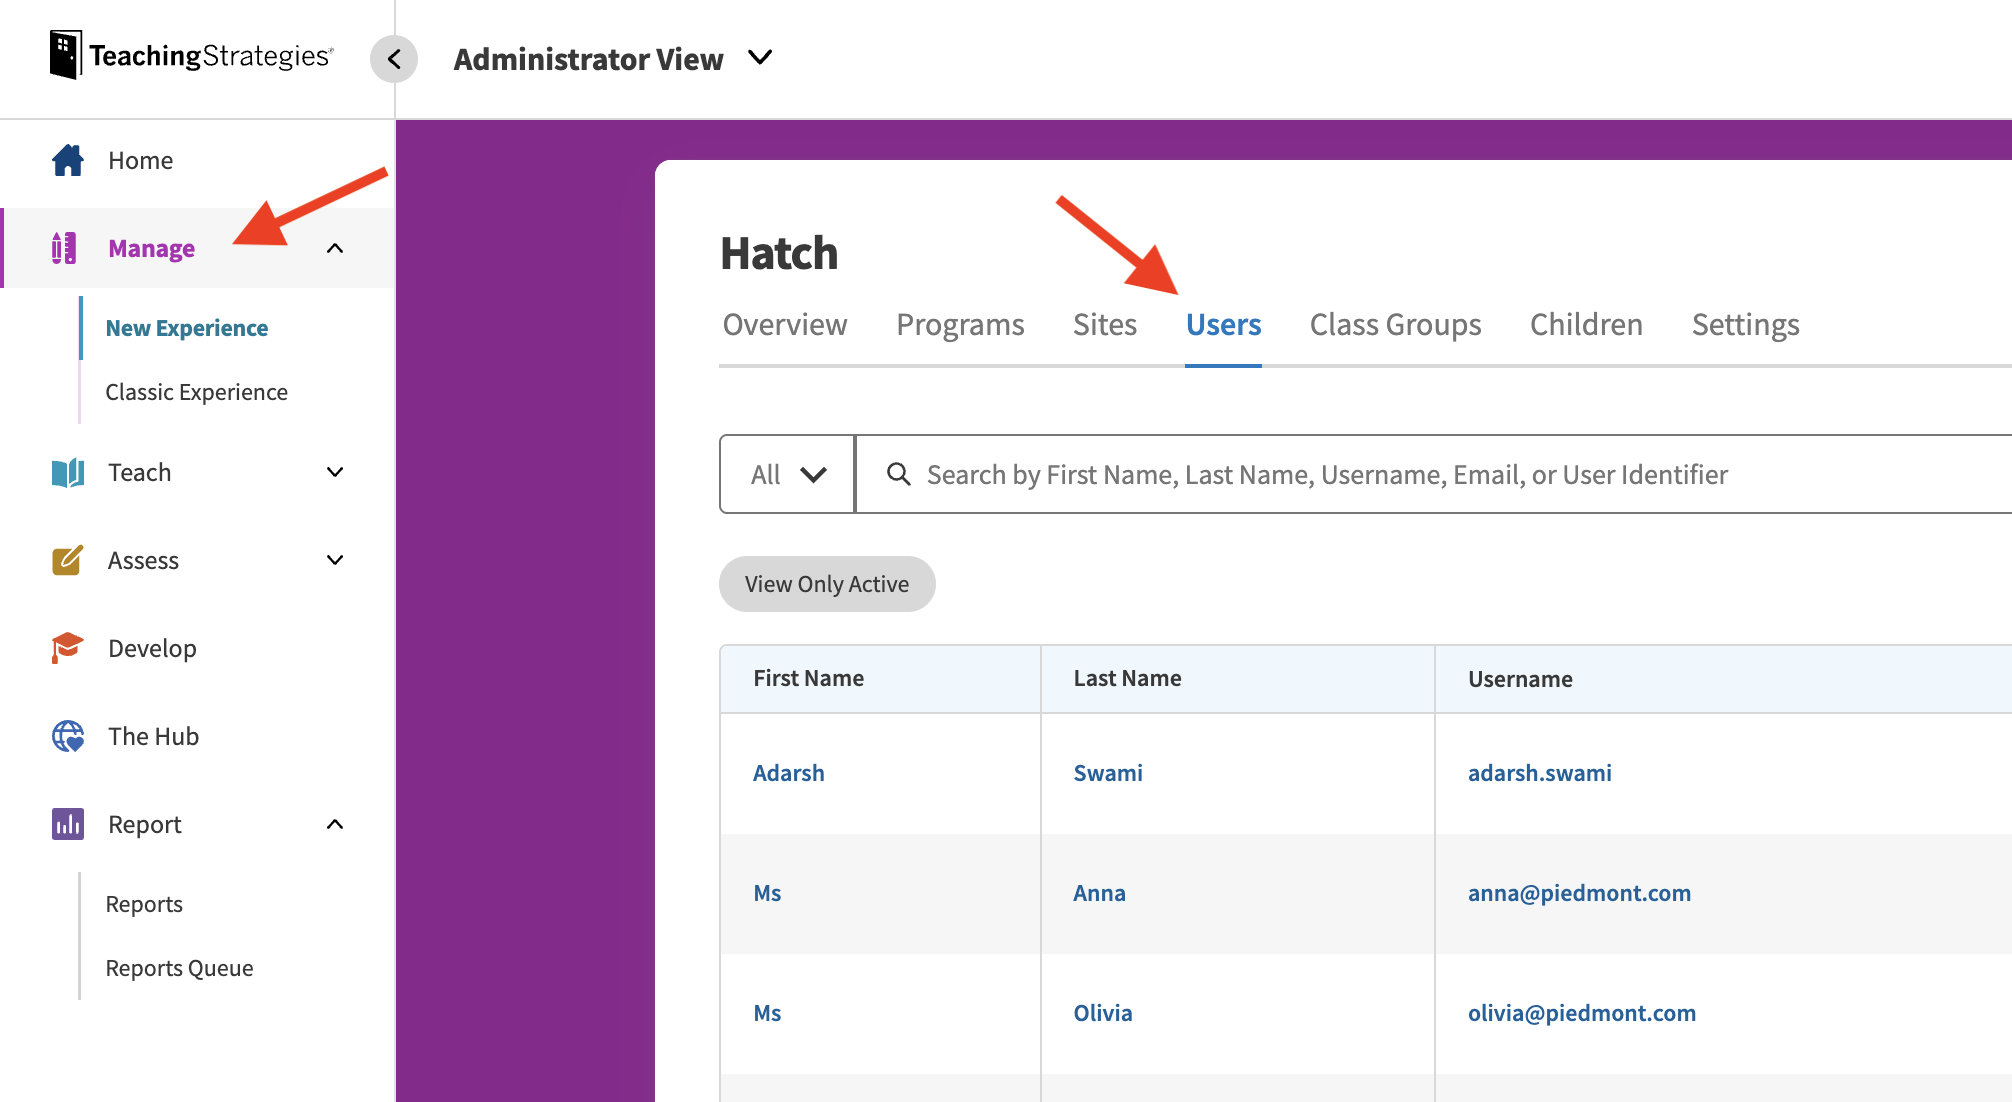The width and height of the screenshot is (2012, 1102).
Task: Collapse the Manage section chevron
Action: pos(335,248)
